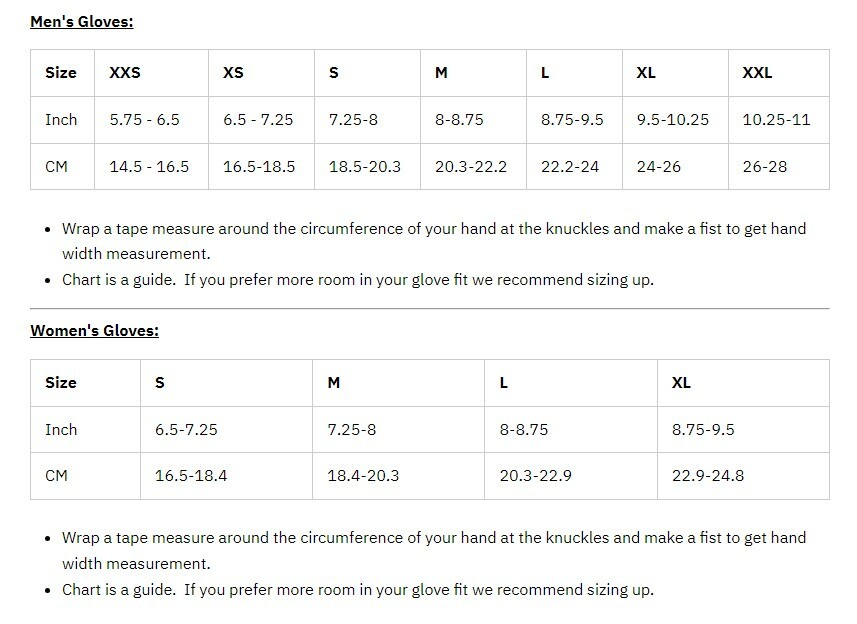Click the 26-28 CM cell
Screen dimensions: 857x624
click(764, 167)
